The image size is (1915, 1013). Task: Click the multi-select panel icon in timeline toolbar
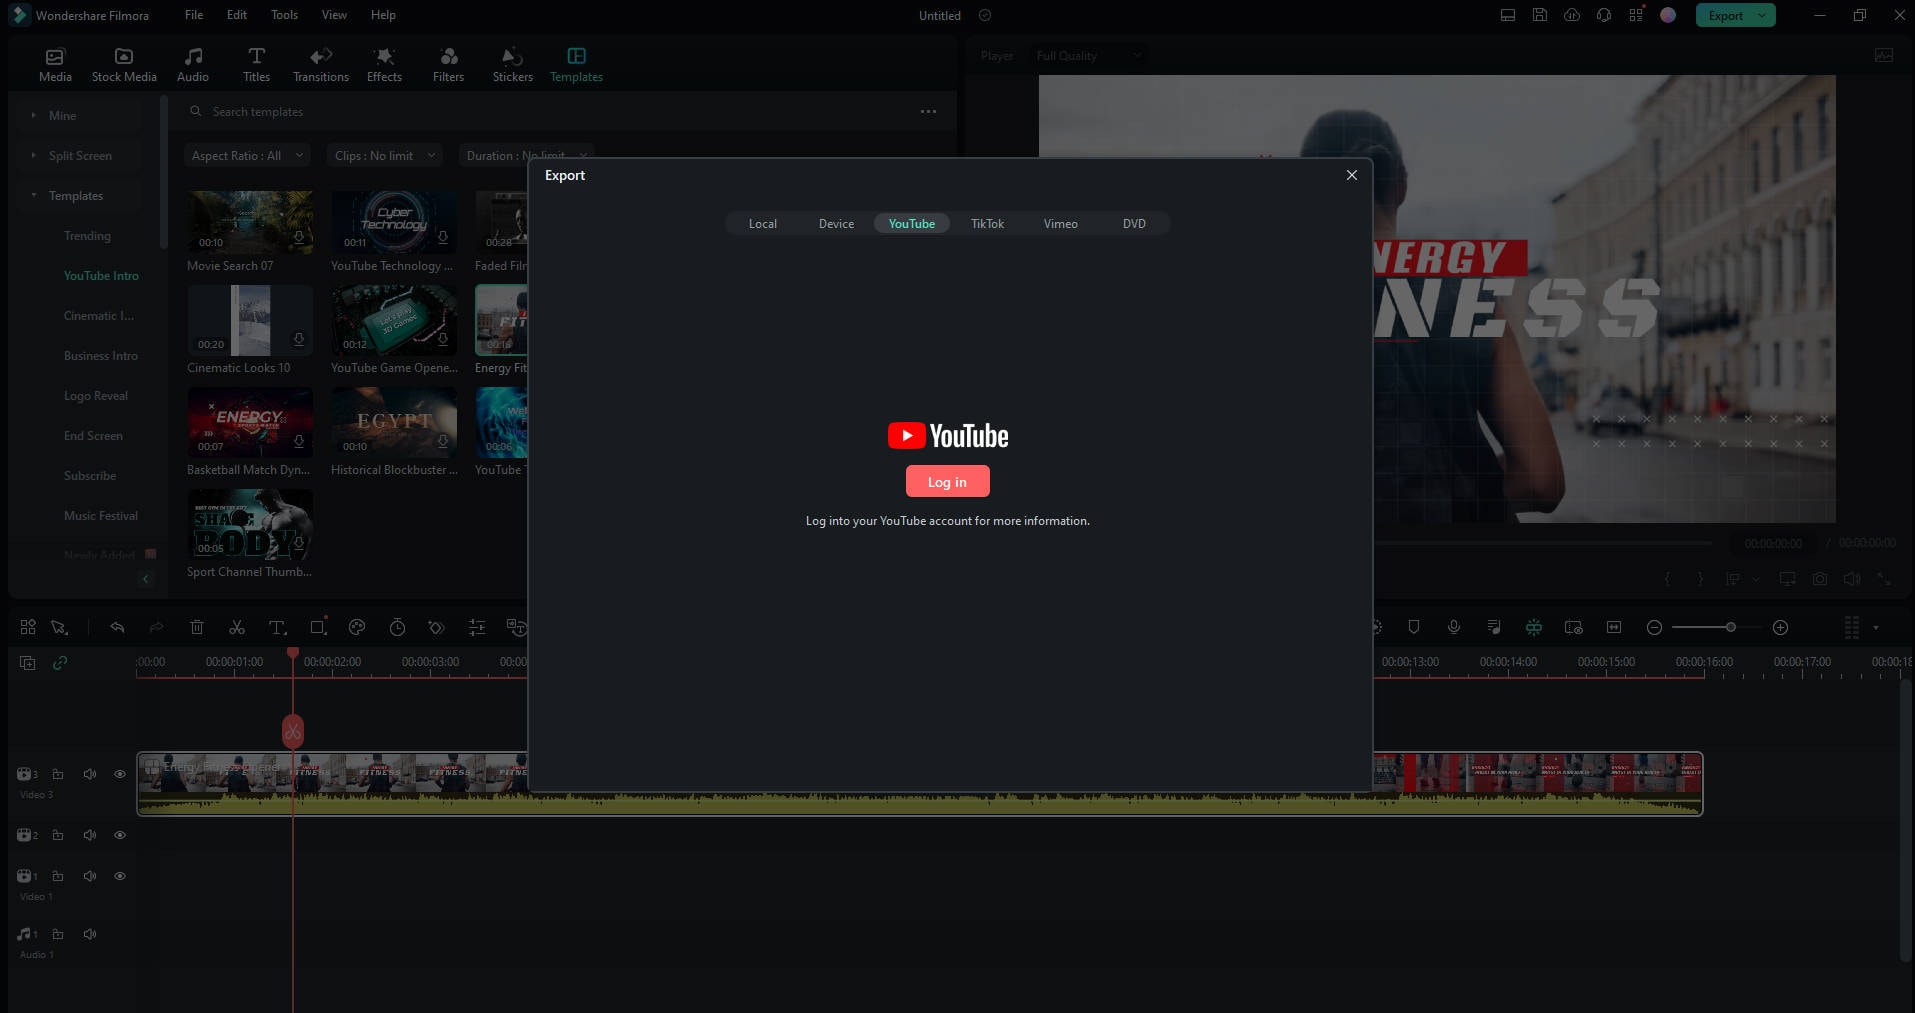[28, 627]
